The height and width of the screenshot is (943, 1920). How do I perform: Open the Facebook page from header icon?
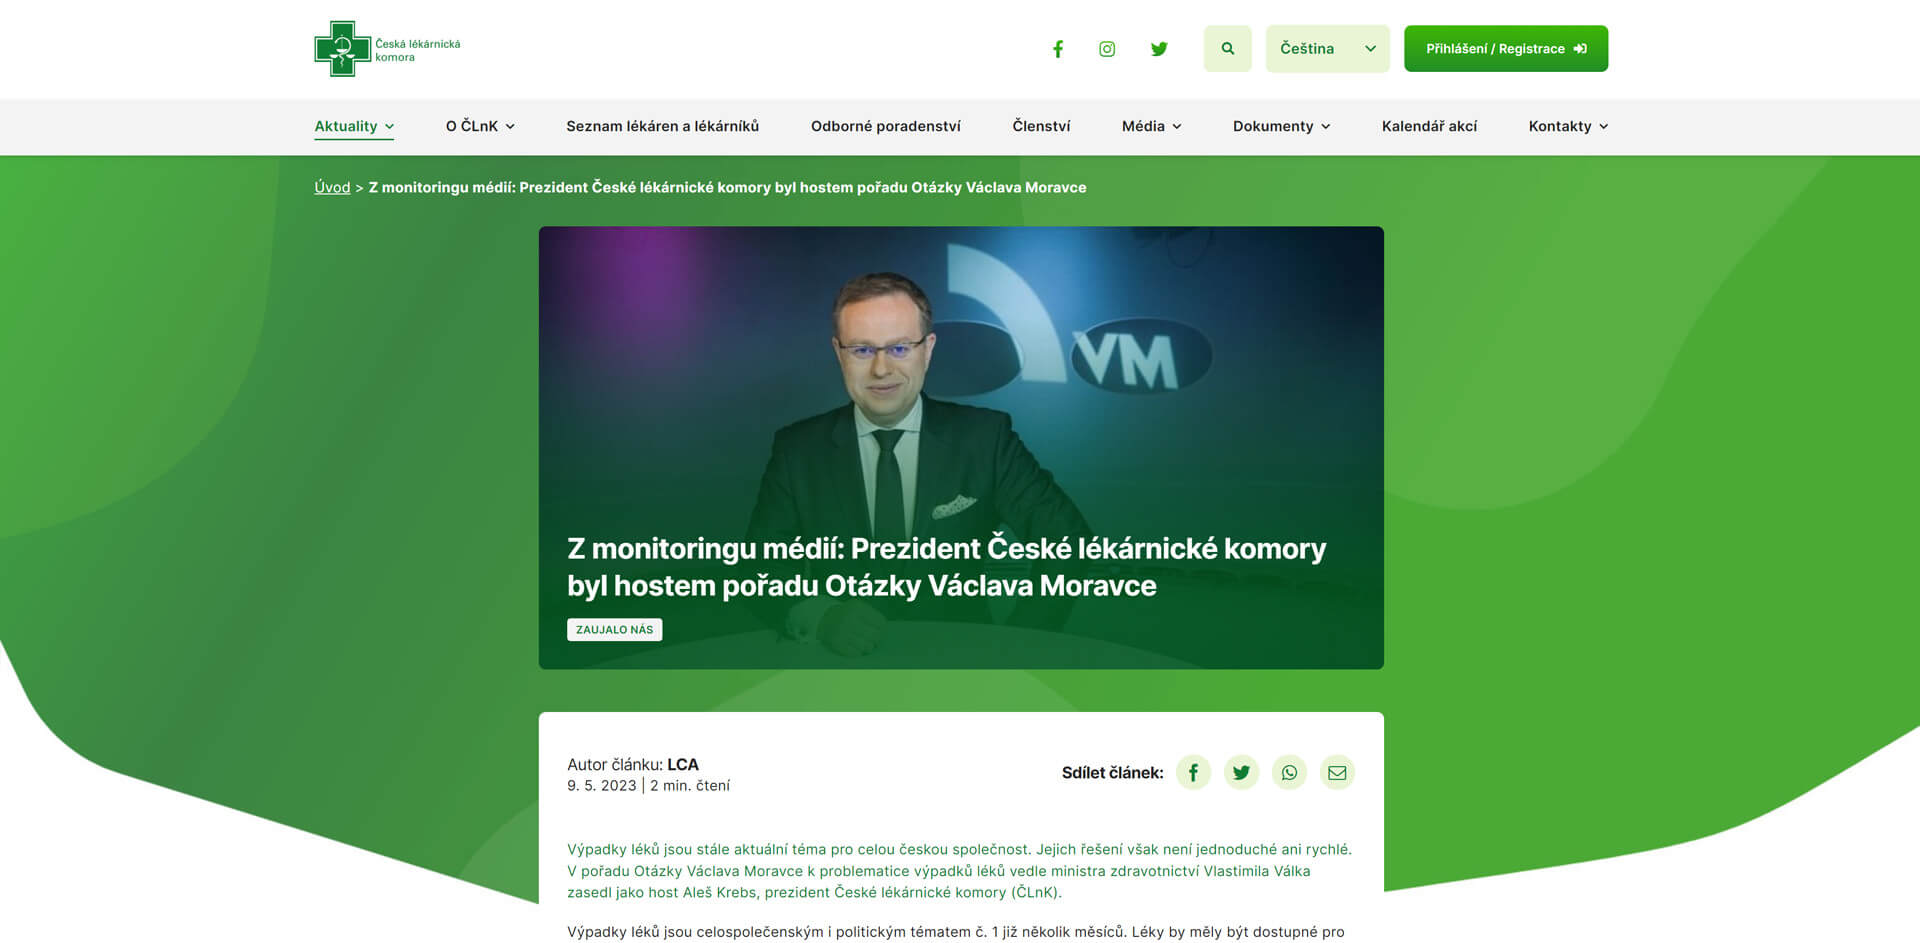(1057, 49)
